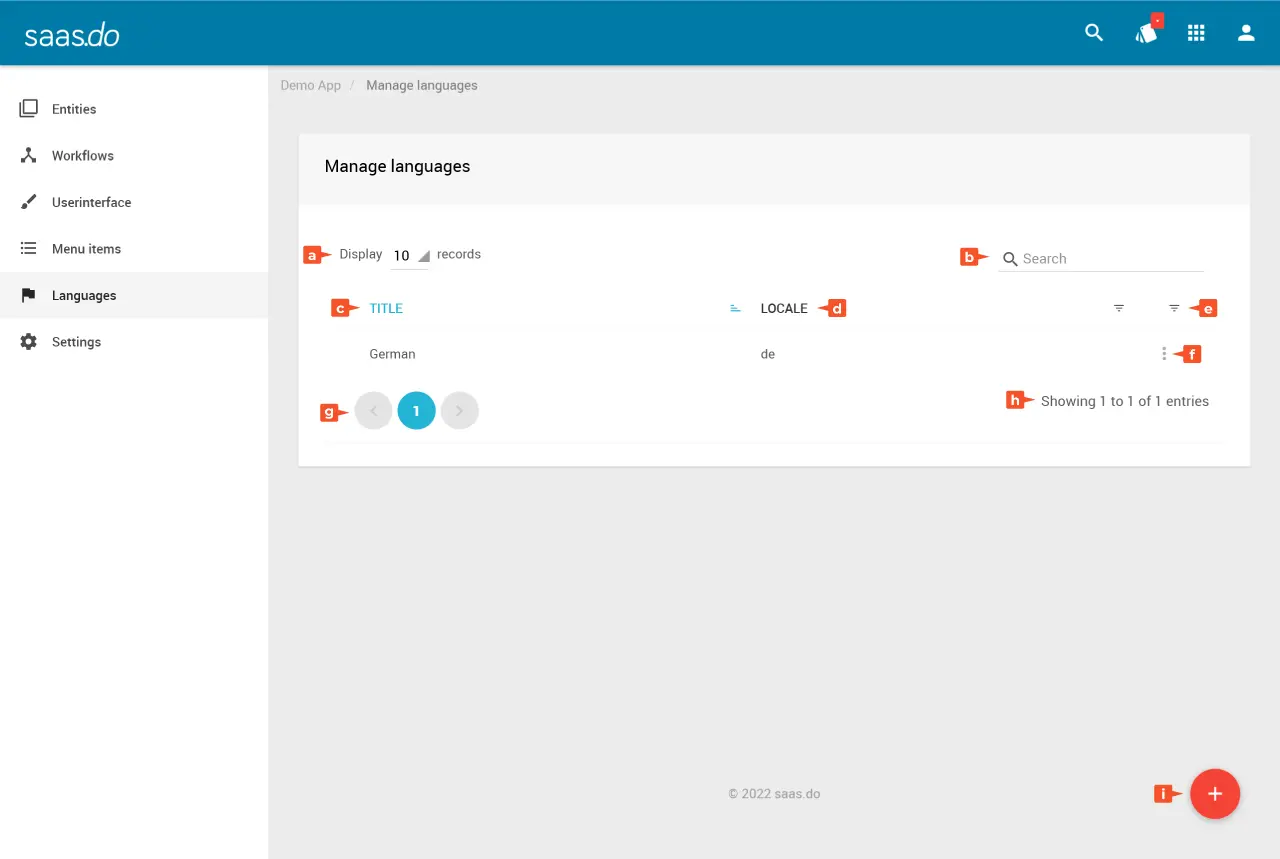
Task: Open the apps grid launcher
Action: point(1196,33)
